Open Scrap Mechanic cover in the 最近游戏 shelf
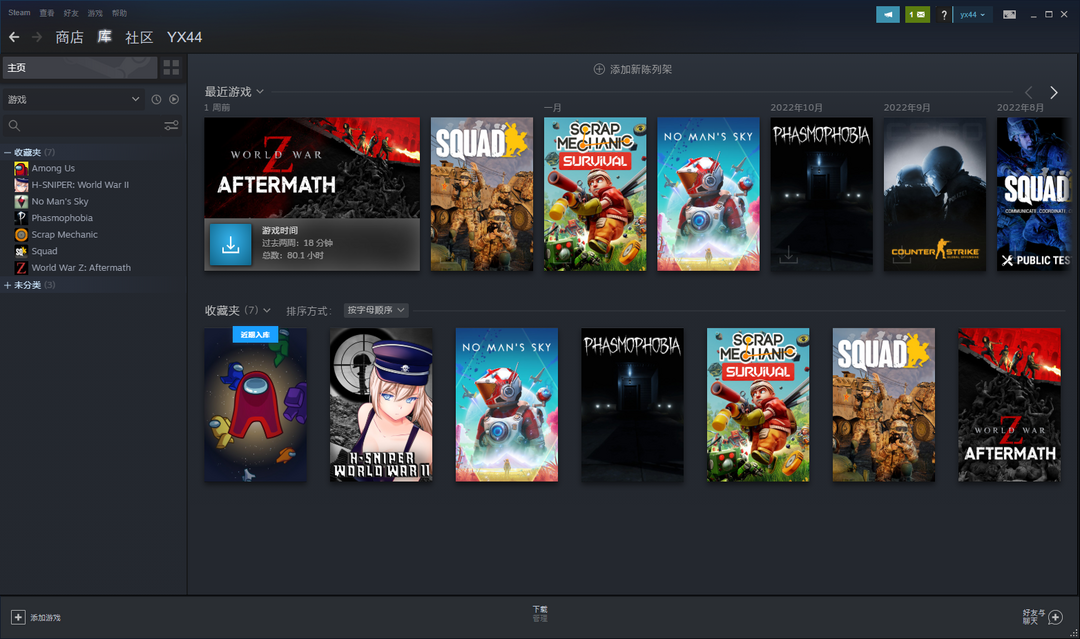 595,194
